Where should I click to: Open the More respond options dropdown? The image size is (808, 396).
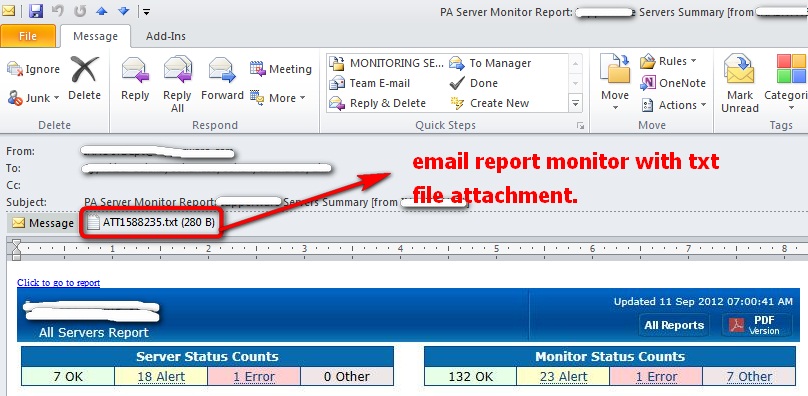278,97
